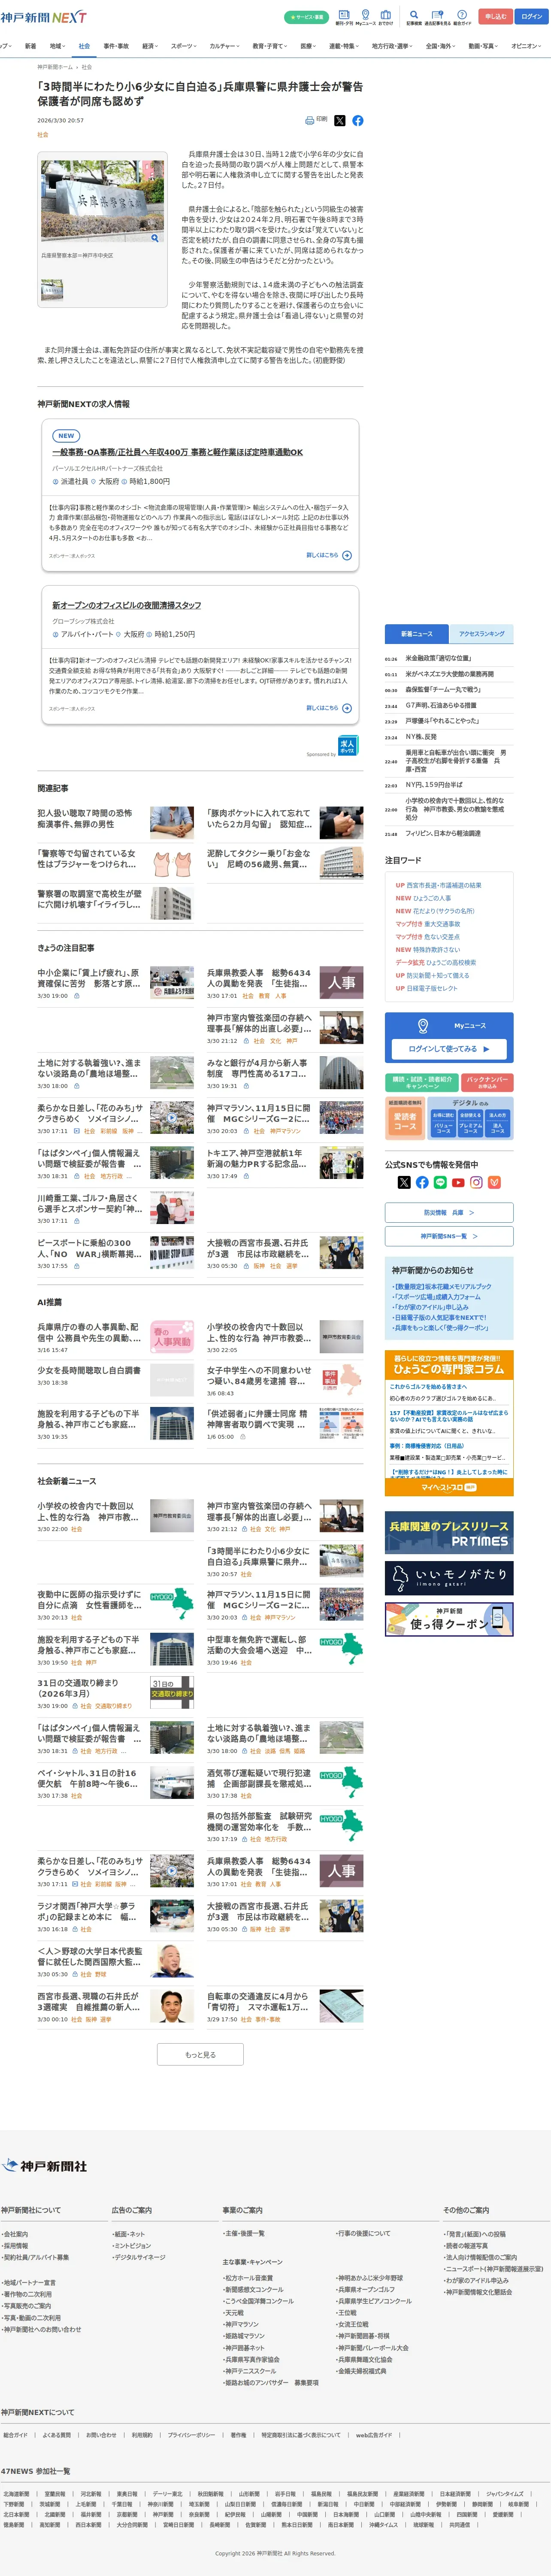
Task: Share article on Facebook icon
Action: pyautogui.click(x=358, y=120)
